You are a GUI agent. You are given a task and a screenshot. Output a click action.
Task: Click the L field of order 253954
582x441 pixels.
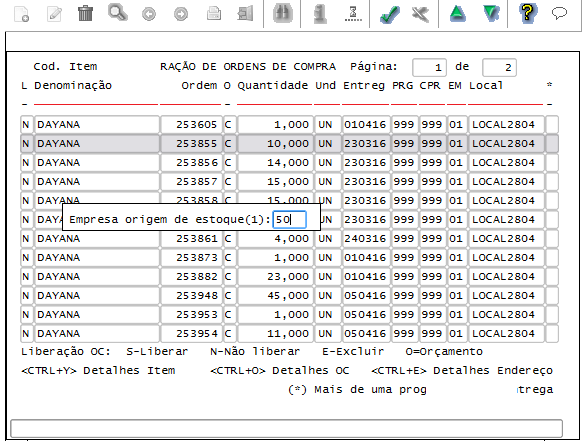point(26,333)
